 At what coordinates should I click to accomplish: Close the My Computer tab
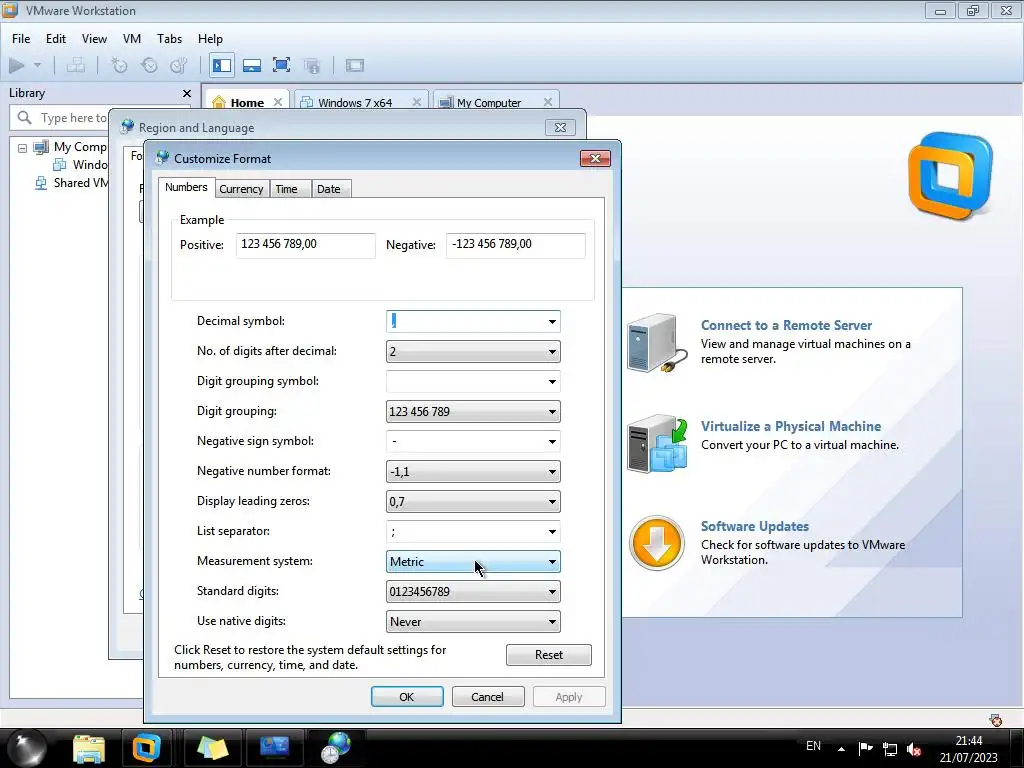(x=548, y=102)
